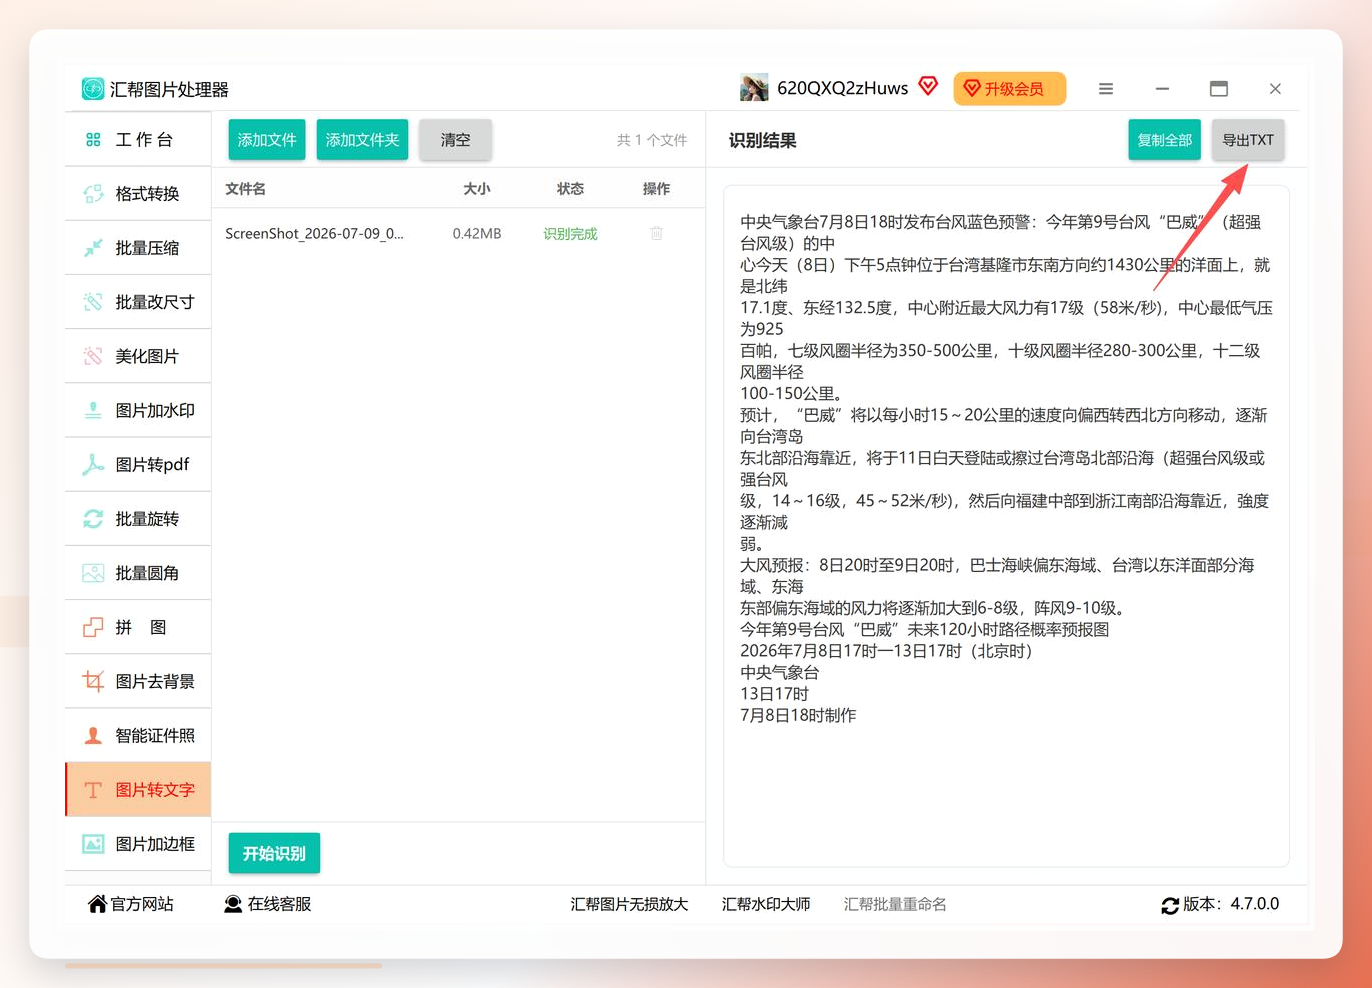Click the 拼图 collage icon
This screenshot has width=1372, height=988.
[x=93, y=627]
